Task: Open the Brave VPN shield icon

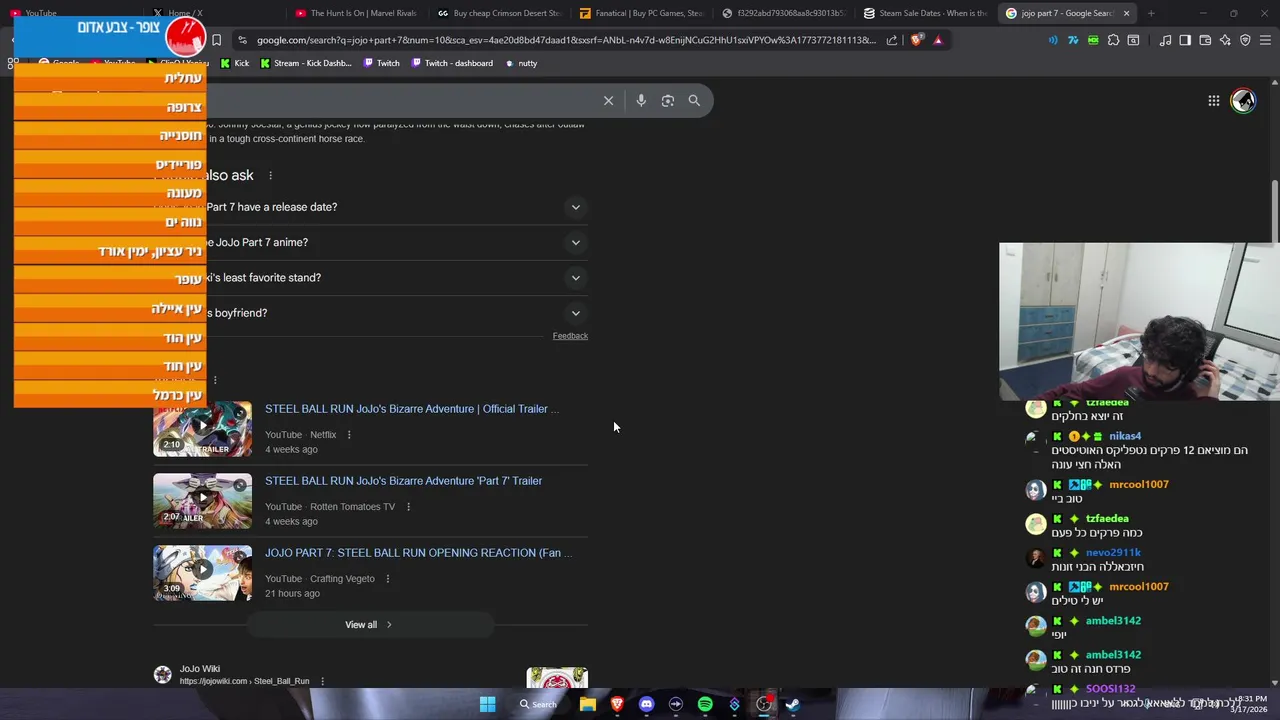Action: [x=1245, y=40]
